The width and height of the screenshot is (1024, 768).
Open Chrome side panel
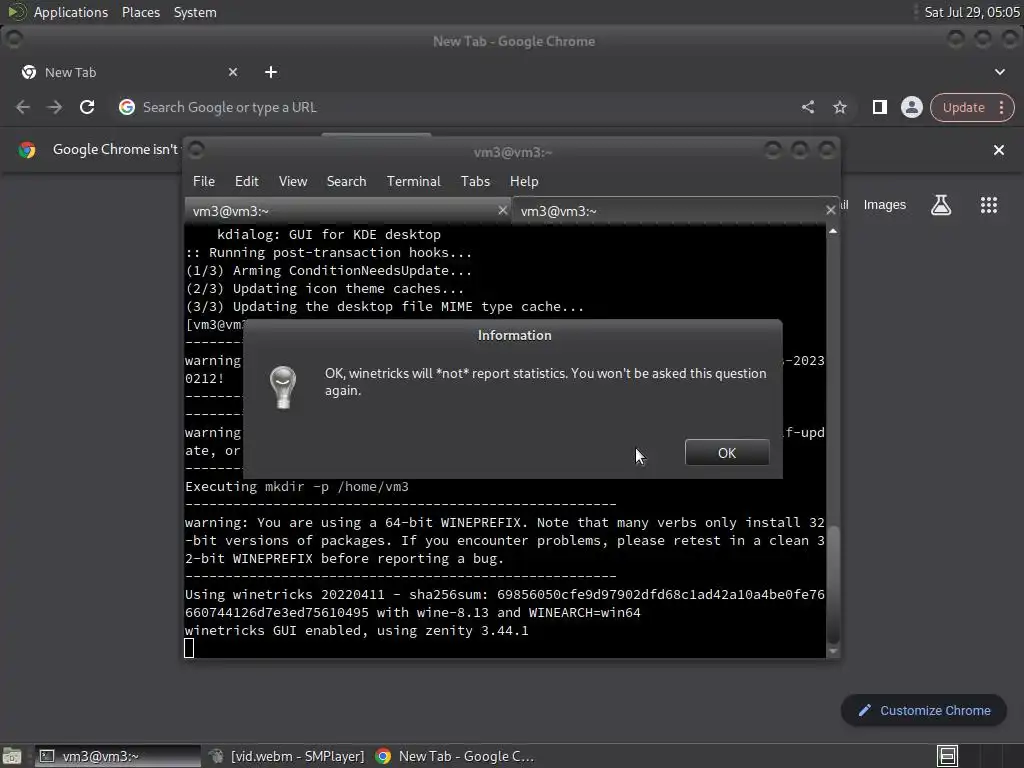pos(880,107)
